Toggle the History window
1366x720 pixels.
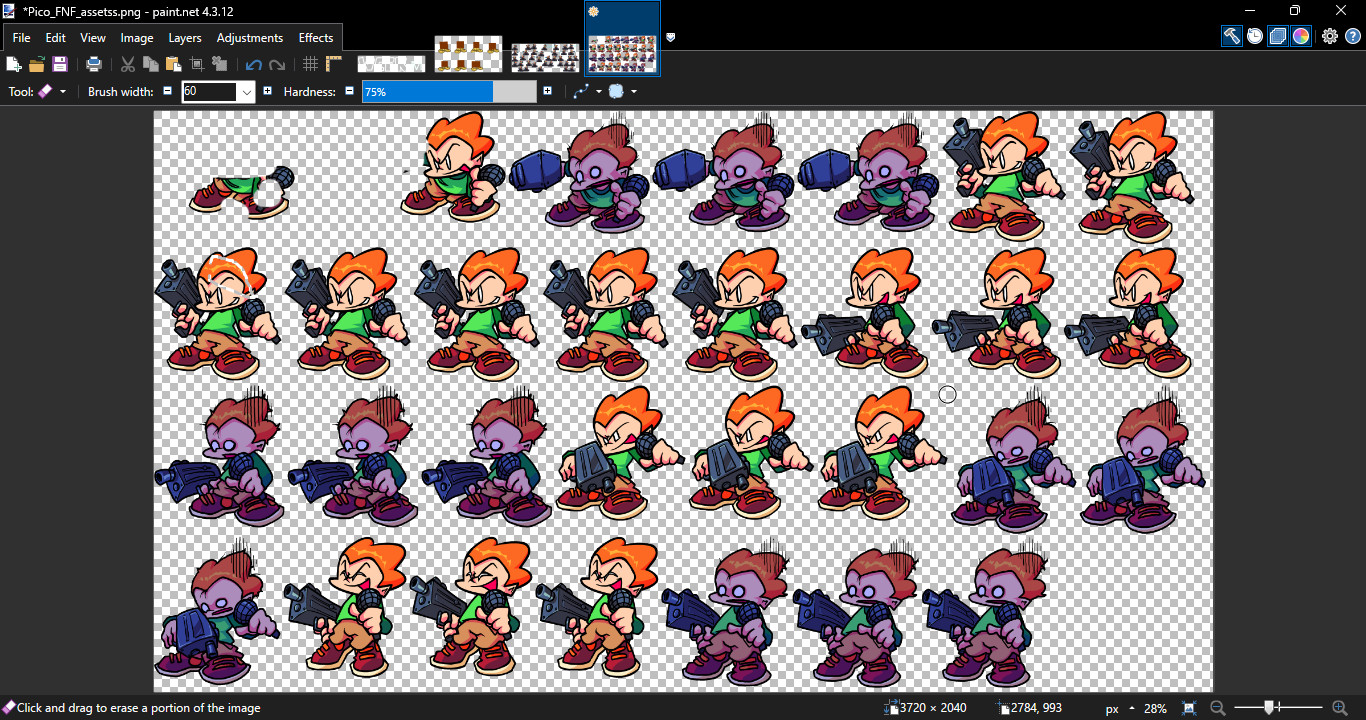[x=1255, y=36]
